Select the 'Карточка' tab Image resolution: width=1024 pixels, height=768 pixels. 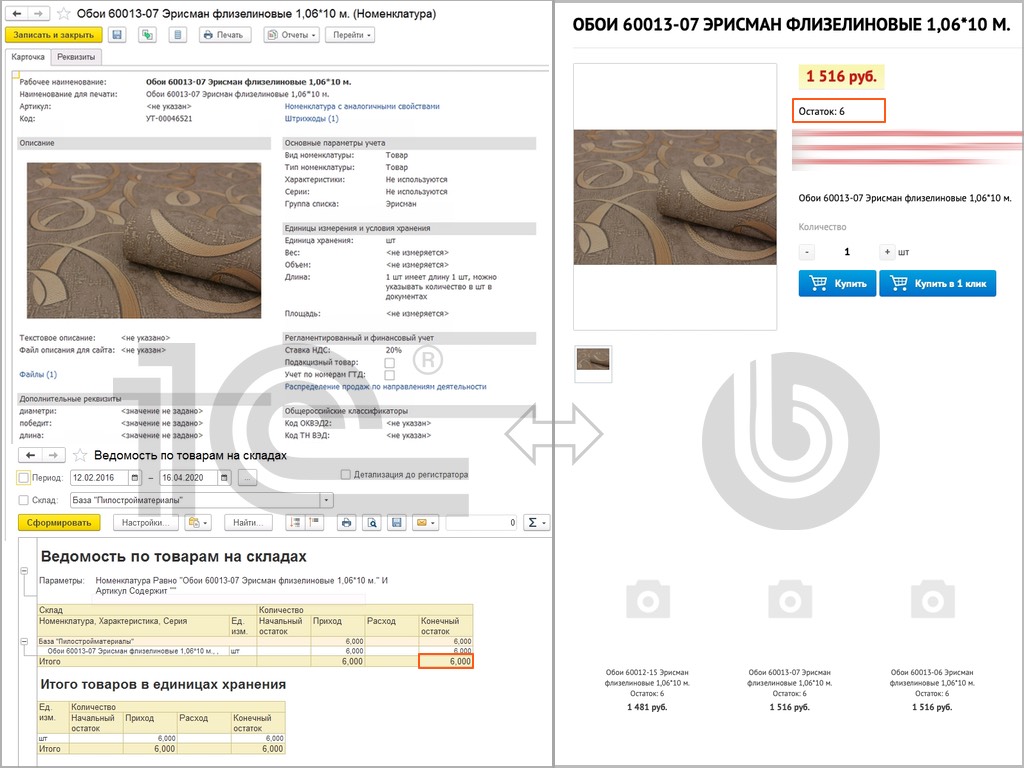(28, 58)
